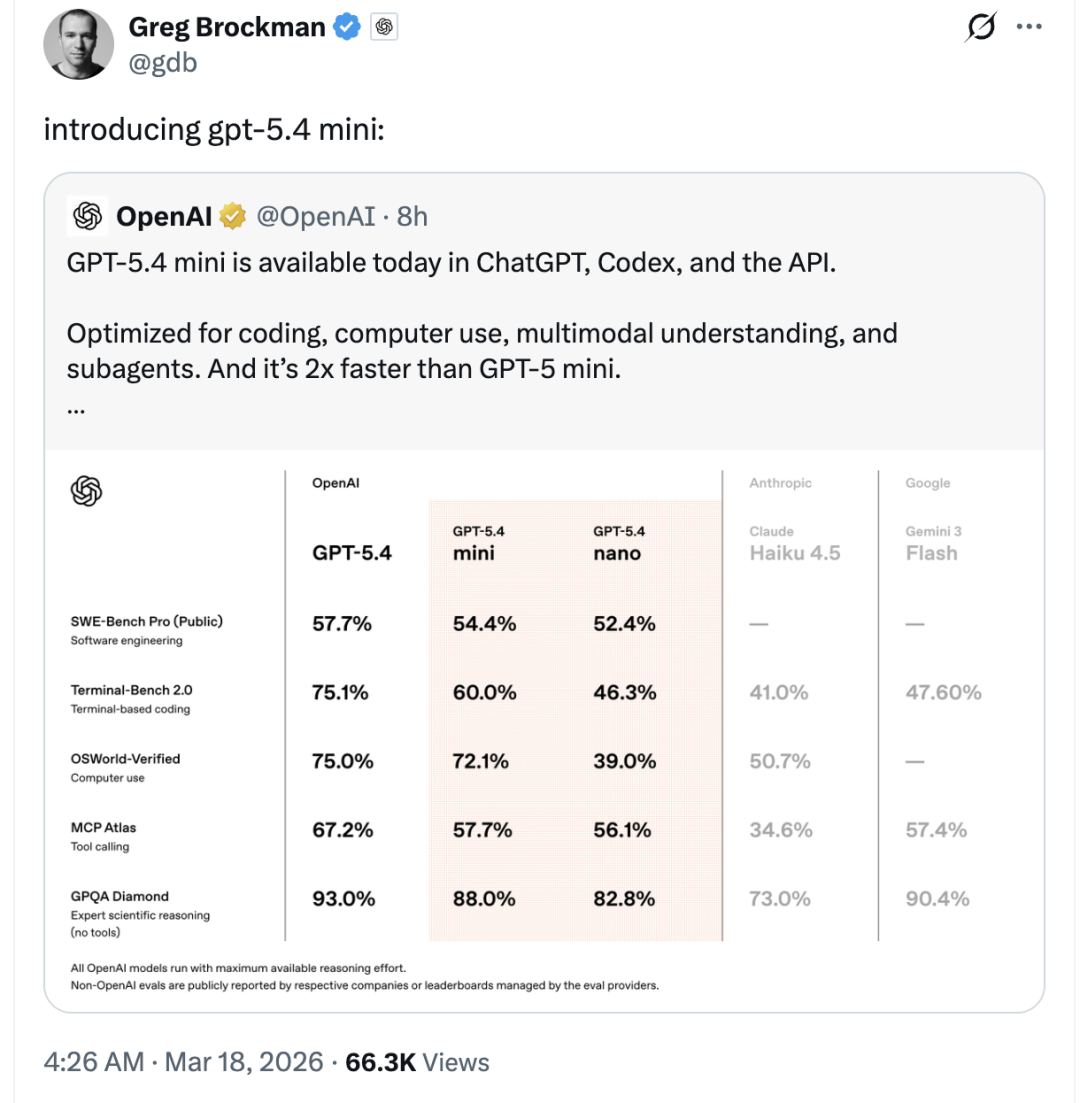This screenshot has height=1103, width=1080.
Task: Open the three-dot more options menu
Action: pyautogui.click(x=1029, y=27)
